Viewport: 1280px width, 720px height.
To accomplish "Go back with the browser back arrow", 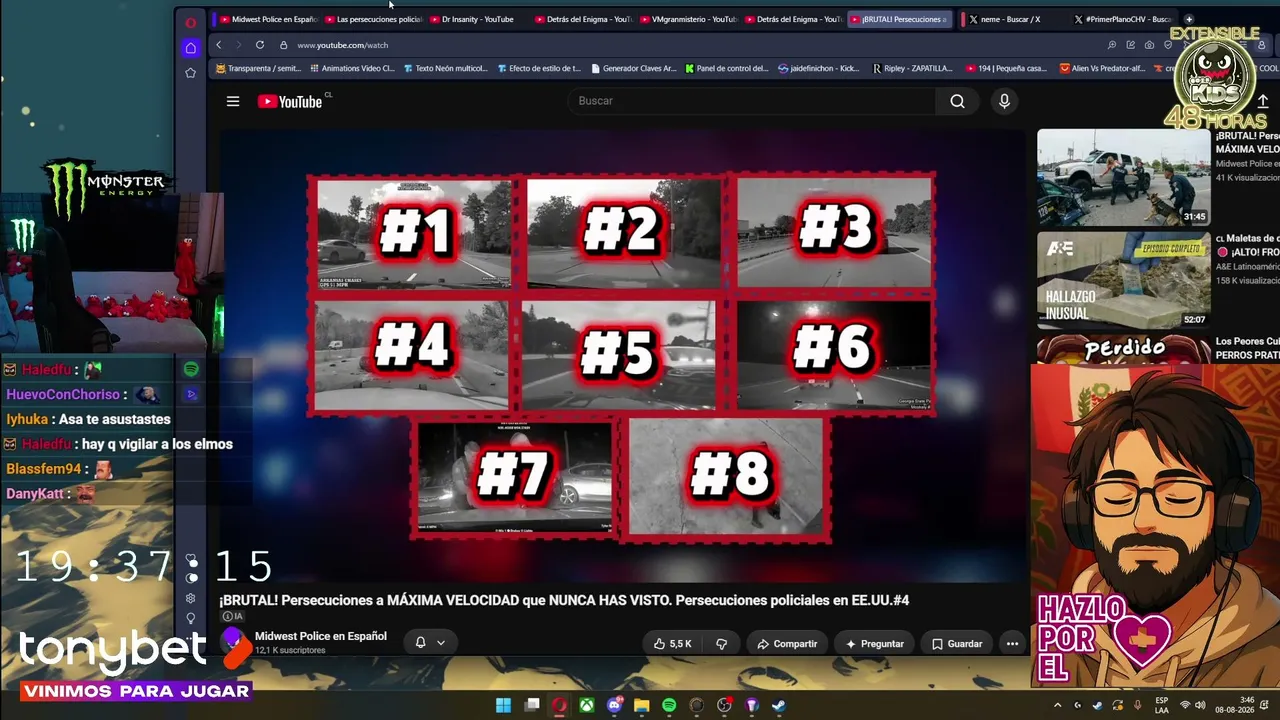I will (x=219, y=45).
